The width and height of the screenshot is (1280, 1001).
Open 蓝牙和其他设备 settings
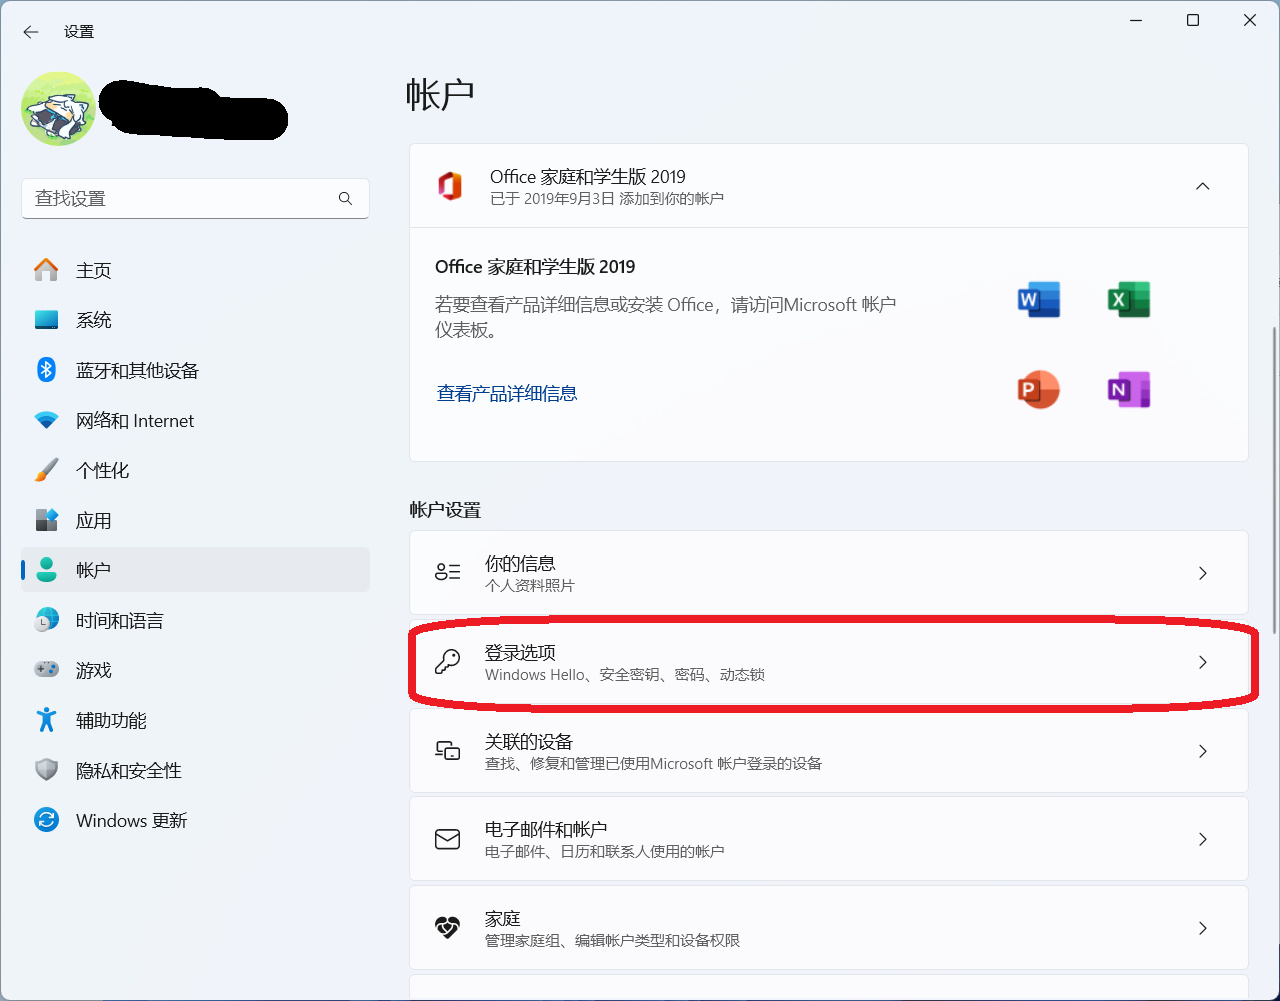(195, 370)
